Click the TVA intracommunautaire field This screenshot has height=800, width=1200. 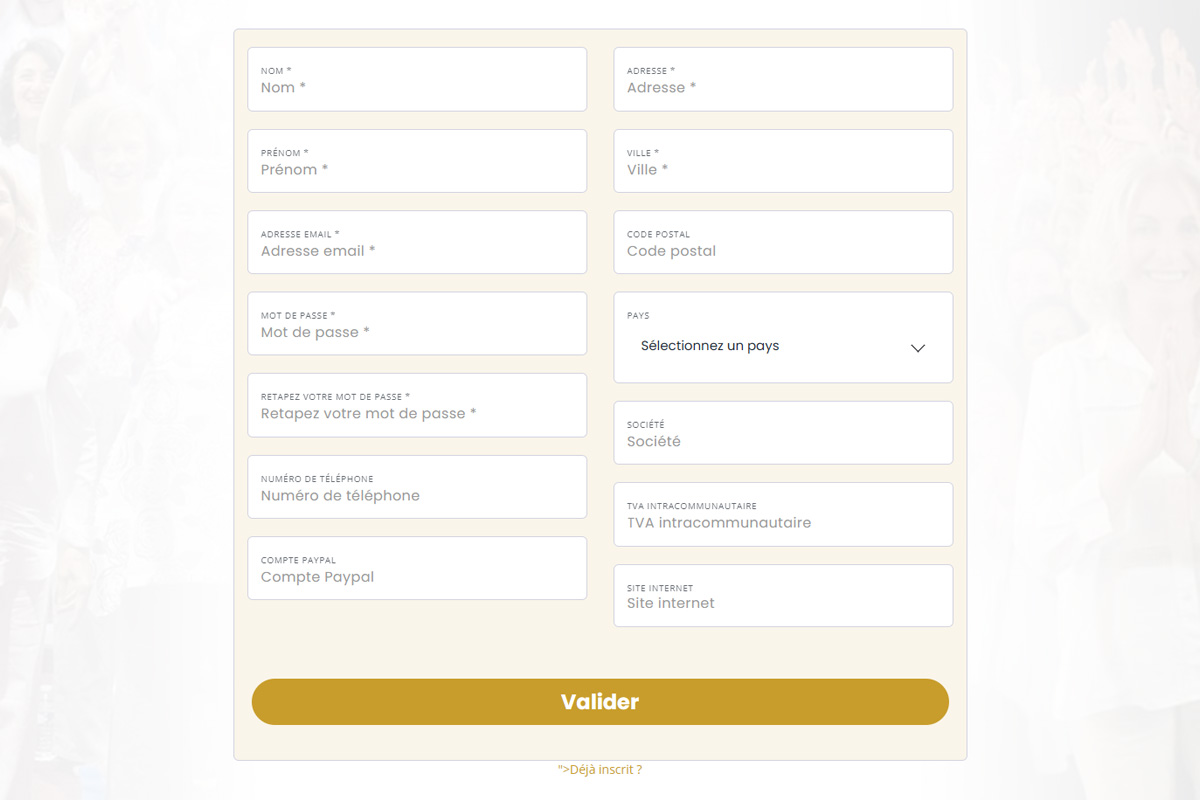(782, 522)
